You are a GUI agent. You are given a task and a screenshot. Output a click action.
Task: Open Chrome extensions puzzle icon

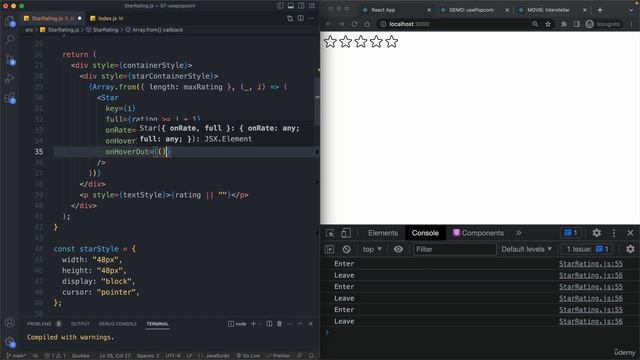tap(564, 24)
